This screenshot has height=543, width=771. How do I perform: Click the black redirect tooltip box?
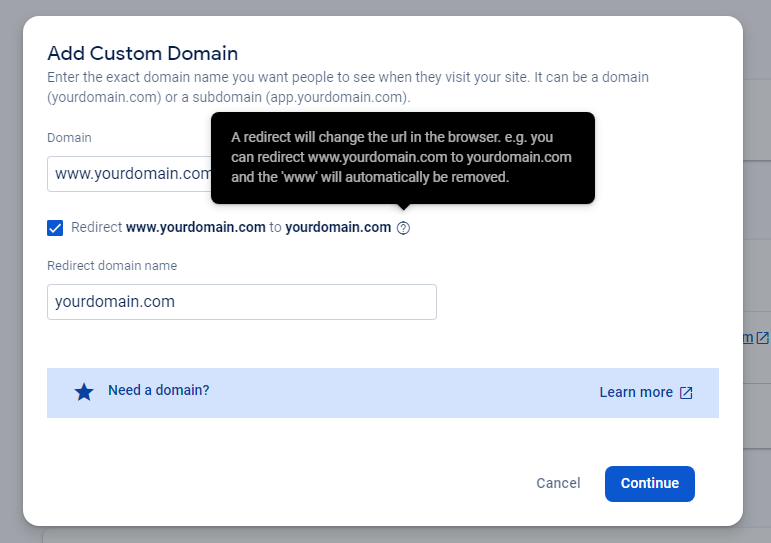click(x=402, y=157)
